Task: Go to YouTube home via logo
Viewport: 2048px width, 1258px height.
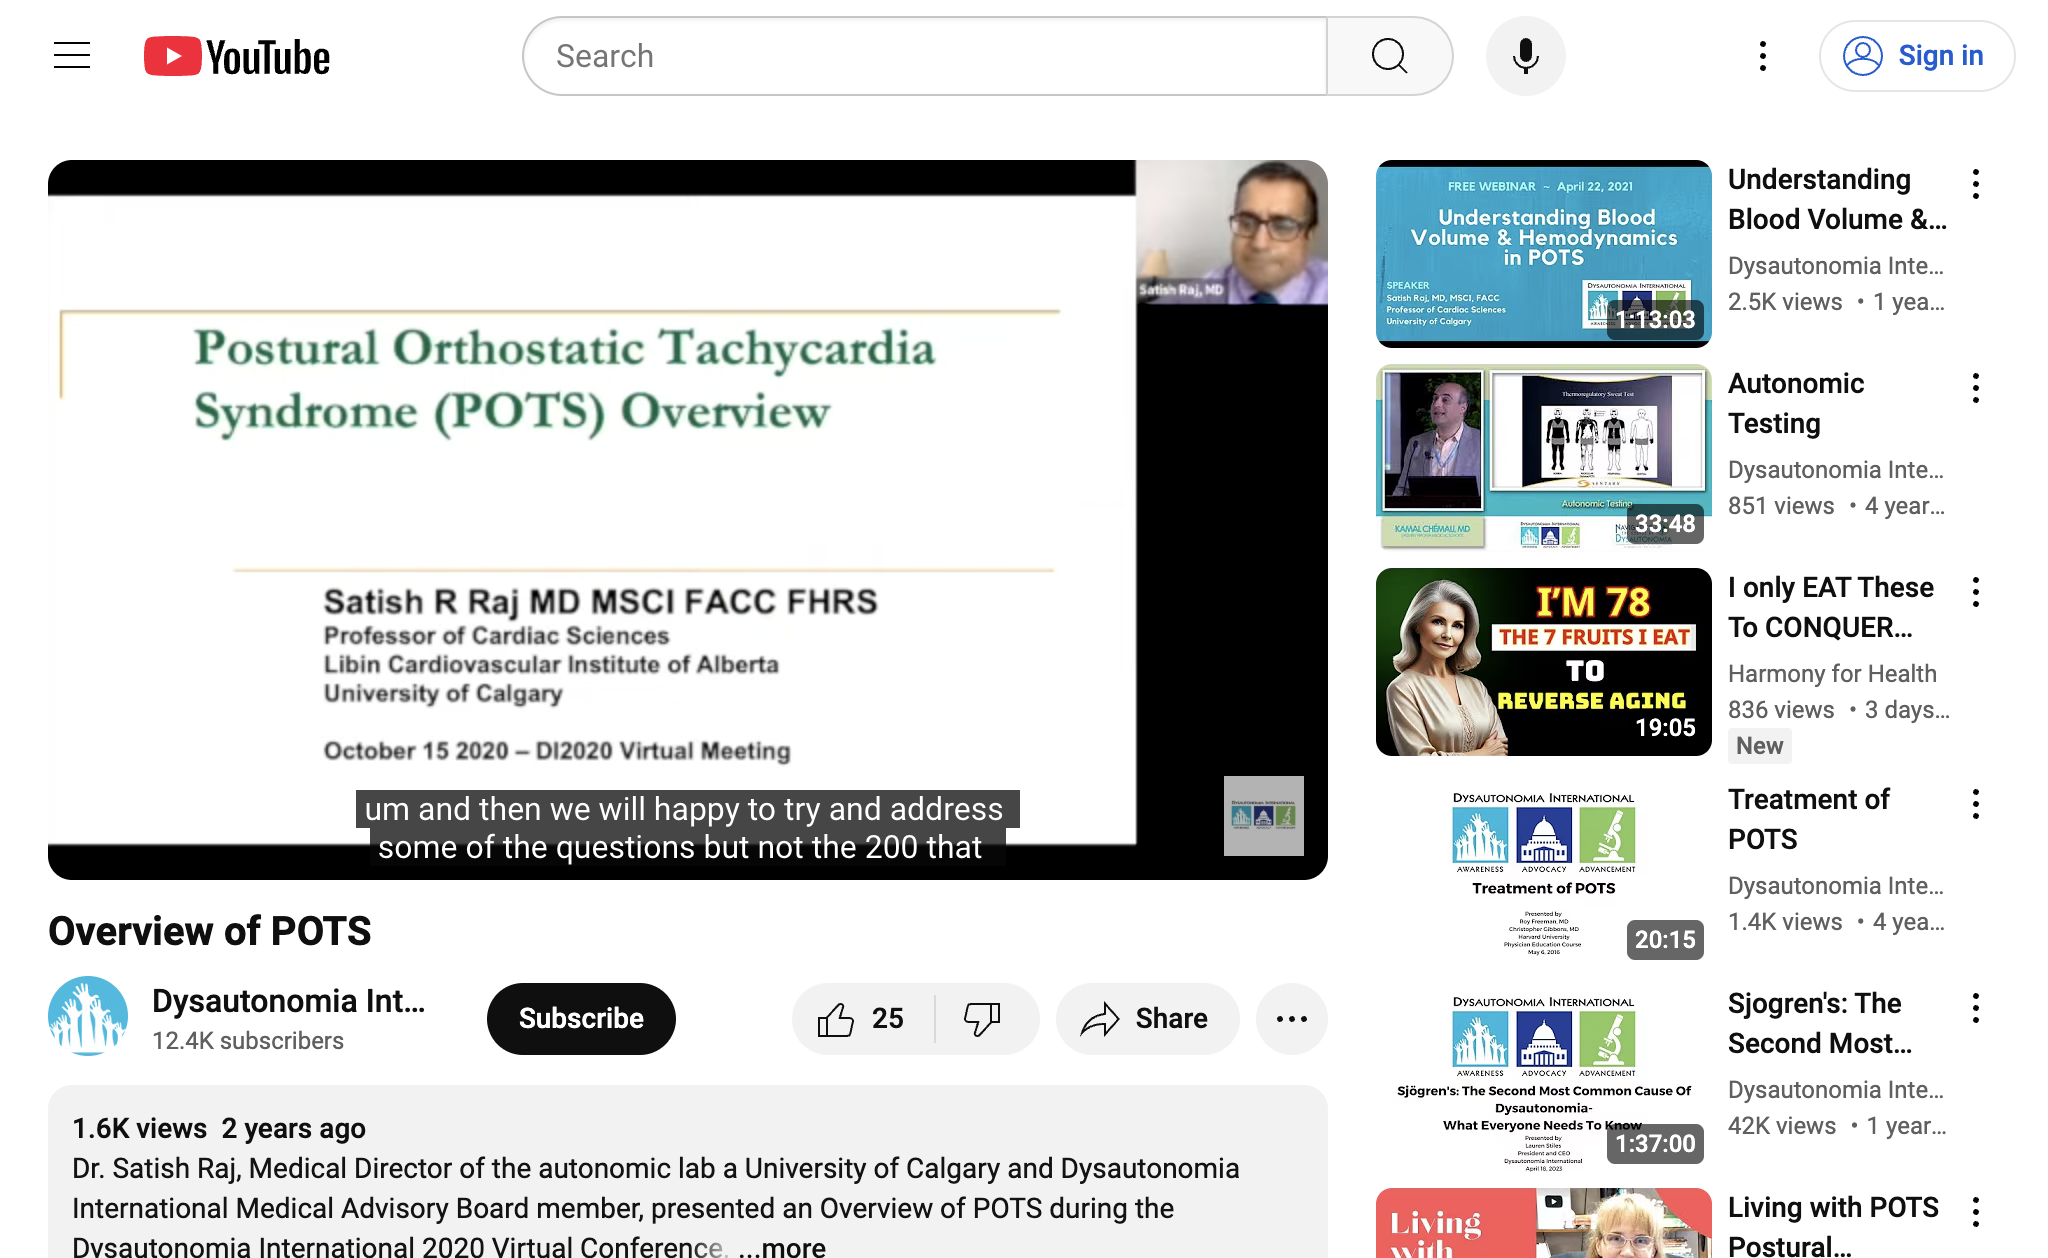Action: [x=237, y=56]
